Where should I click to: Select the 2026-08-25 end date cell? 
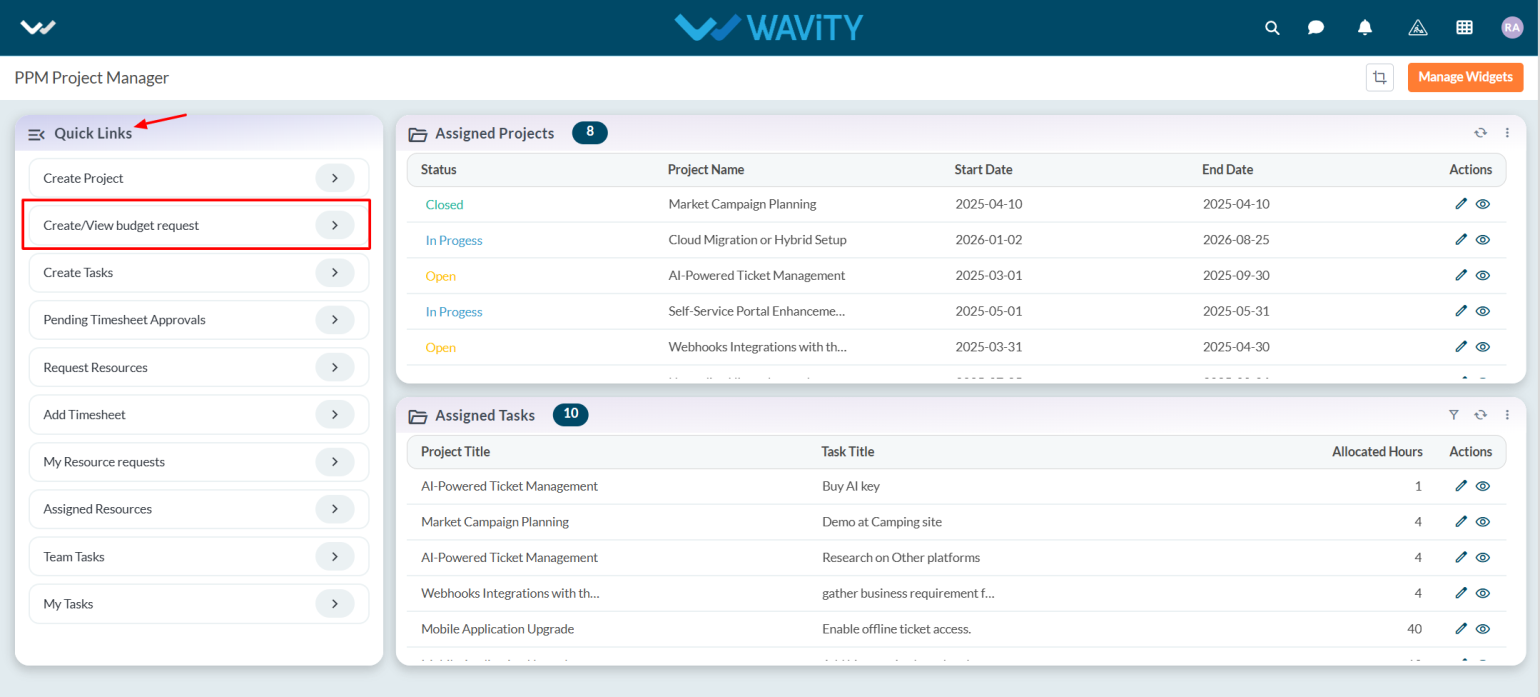coord(1236,240)
